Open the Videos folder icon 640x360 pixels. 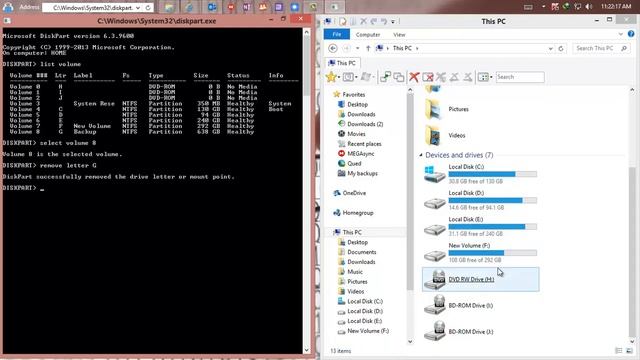(x=433, y=135)
